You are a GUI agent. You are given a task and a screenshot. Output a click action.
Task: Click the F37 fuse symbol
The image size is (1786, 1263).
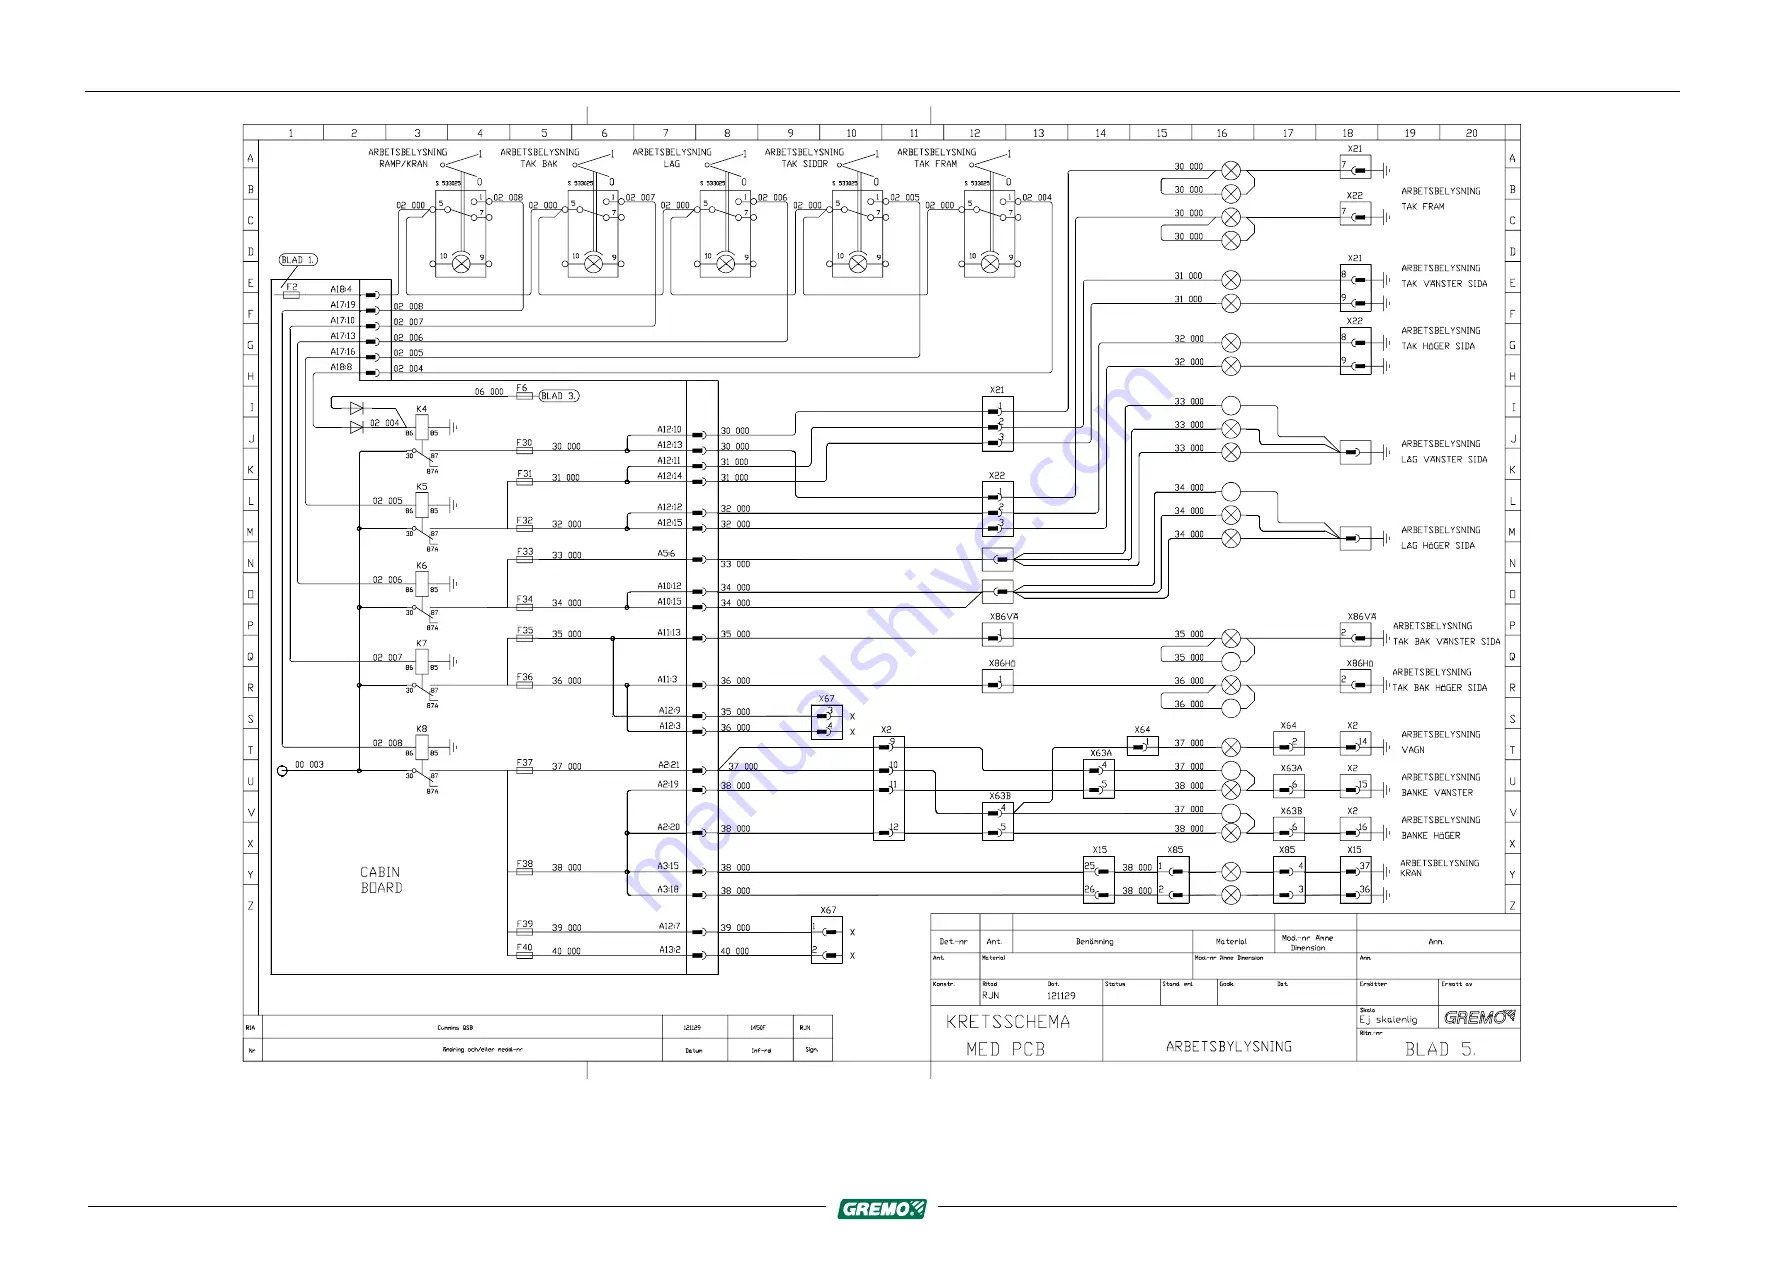[525, 770]
